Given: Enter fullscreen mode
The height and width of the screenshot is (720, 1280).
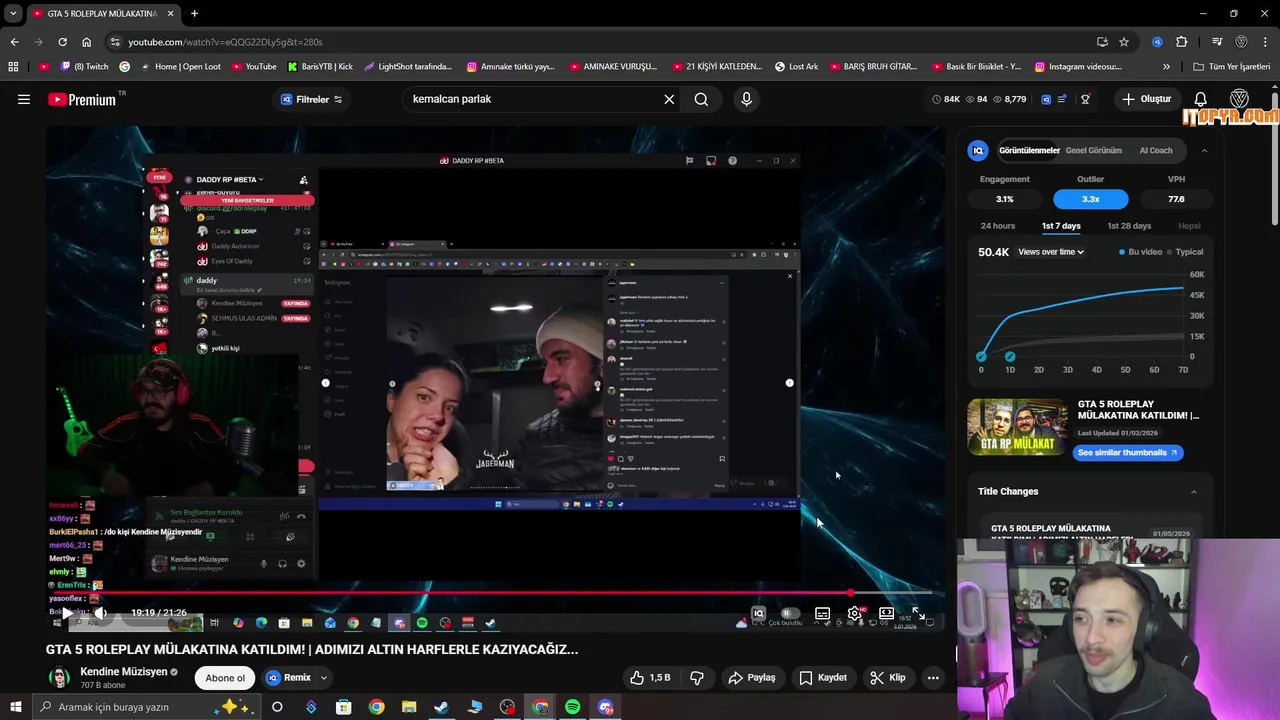Looking at the screenshot, I should click(x=918, y=613).
